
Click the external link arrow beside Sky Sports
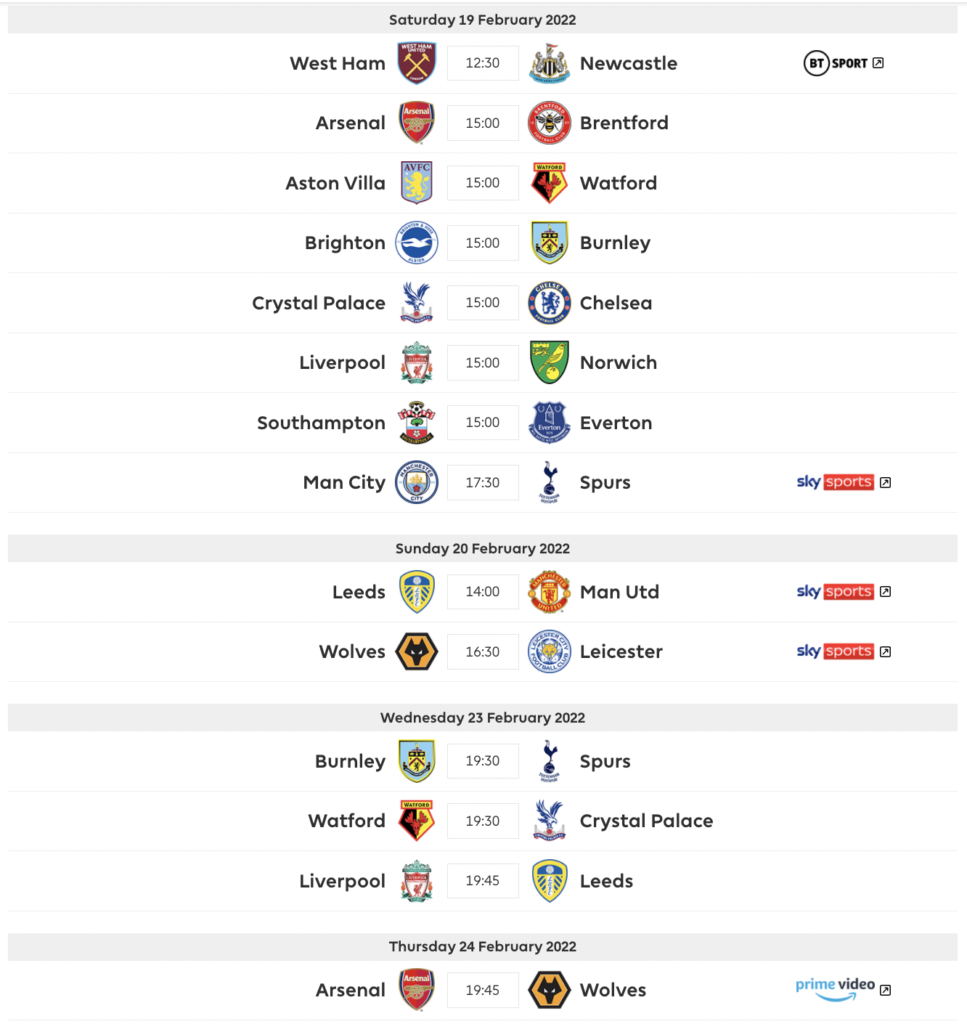(x=884, y=481)
